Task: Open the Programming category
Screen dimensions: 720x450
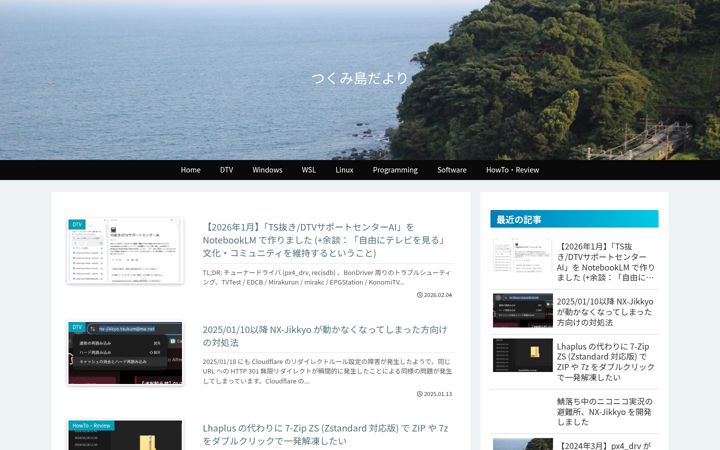Action: (x=395, y=170)
